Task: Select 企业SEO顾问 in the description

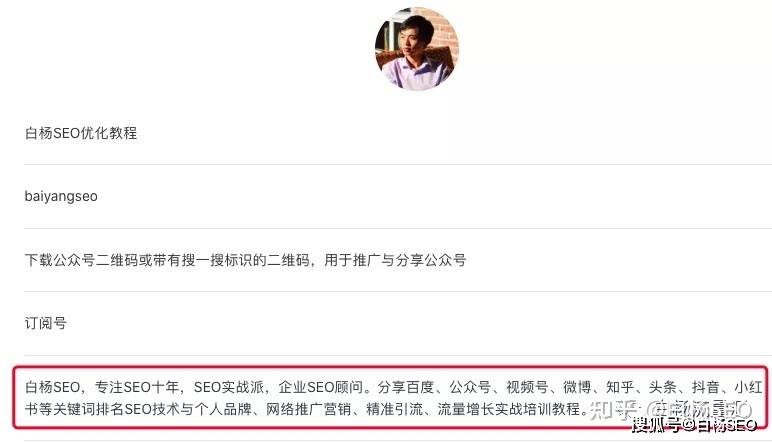Action: point(321,387)
